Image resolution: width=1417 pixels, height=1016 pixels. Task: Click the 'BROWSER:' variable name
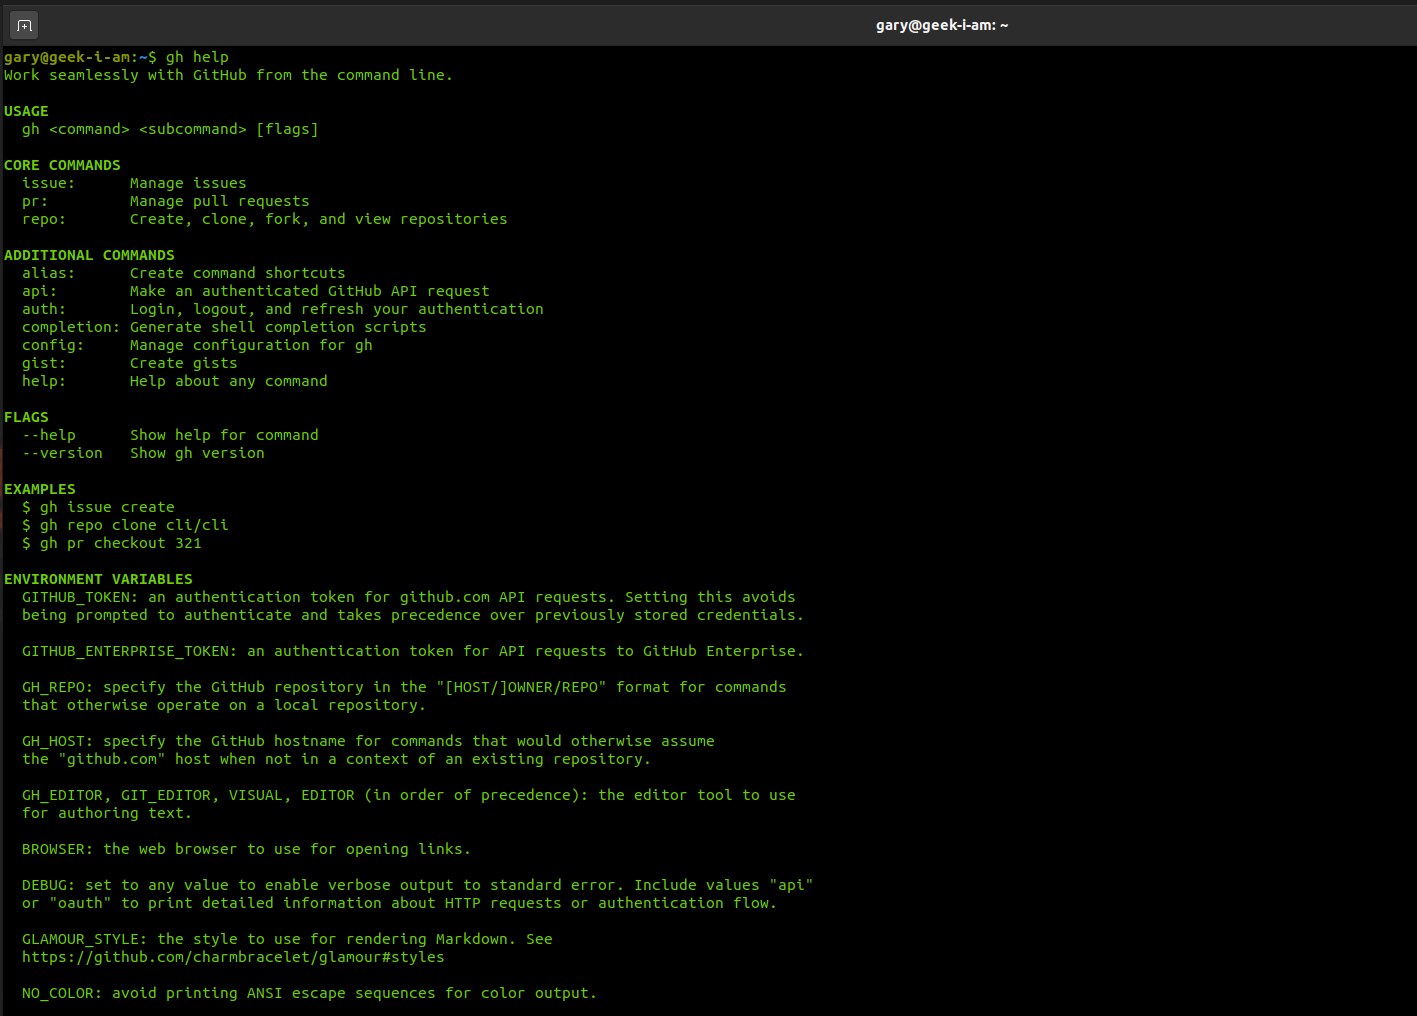[58, 849]
